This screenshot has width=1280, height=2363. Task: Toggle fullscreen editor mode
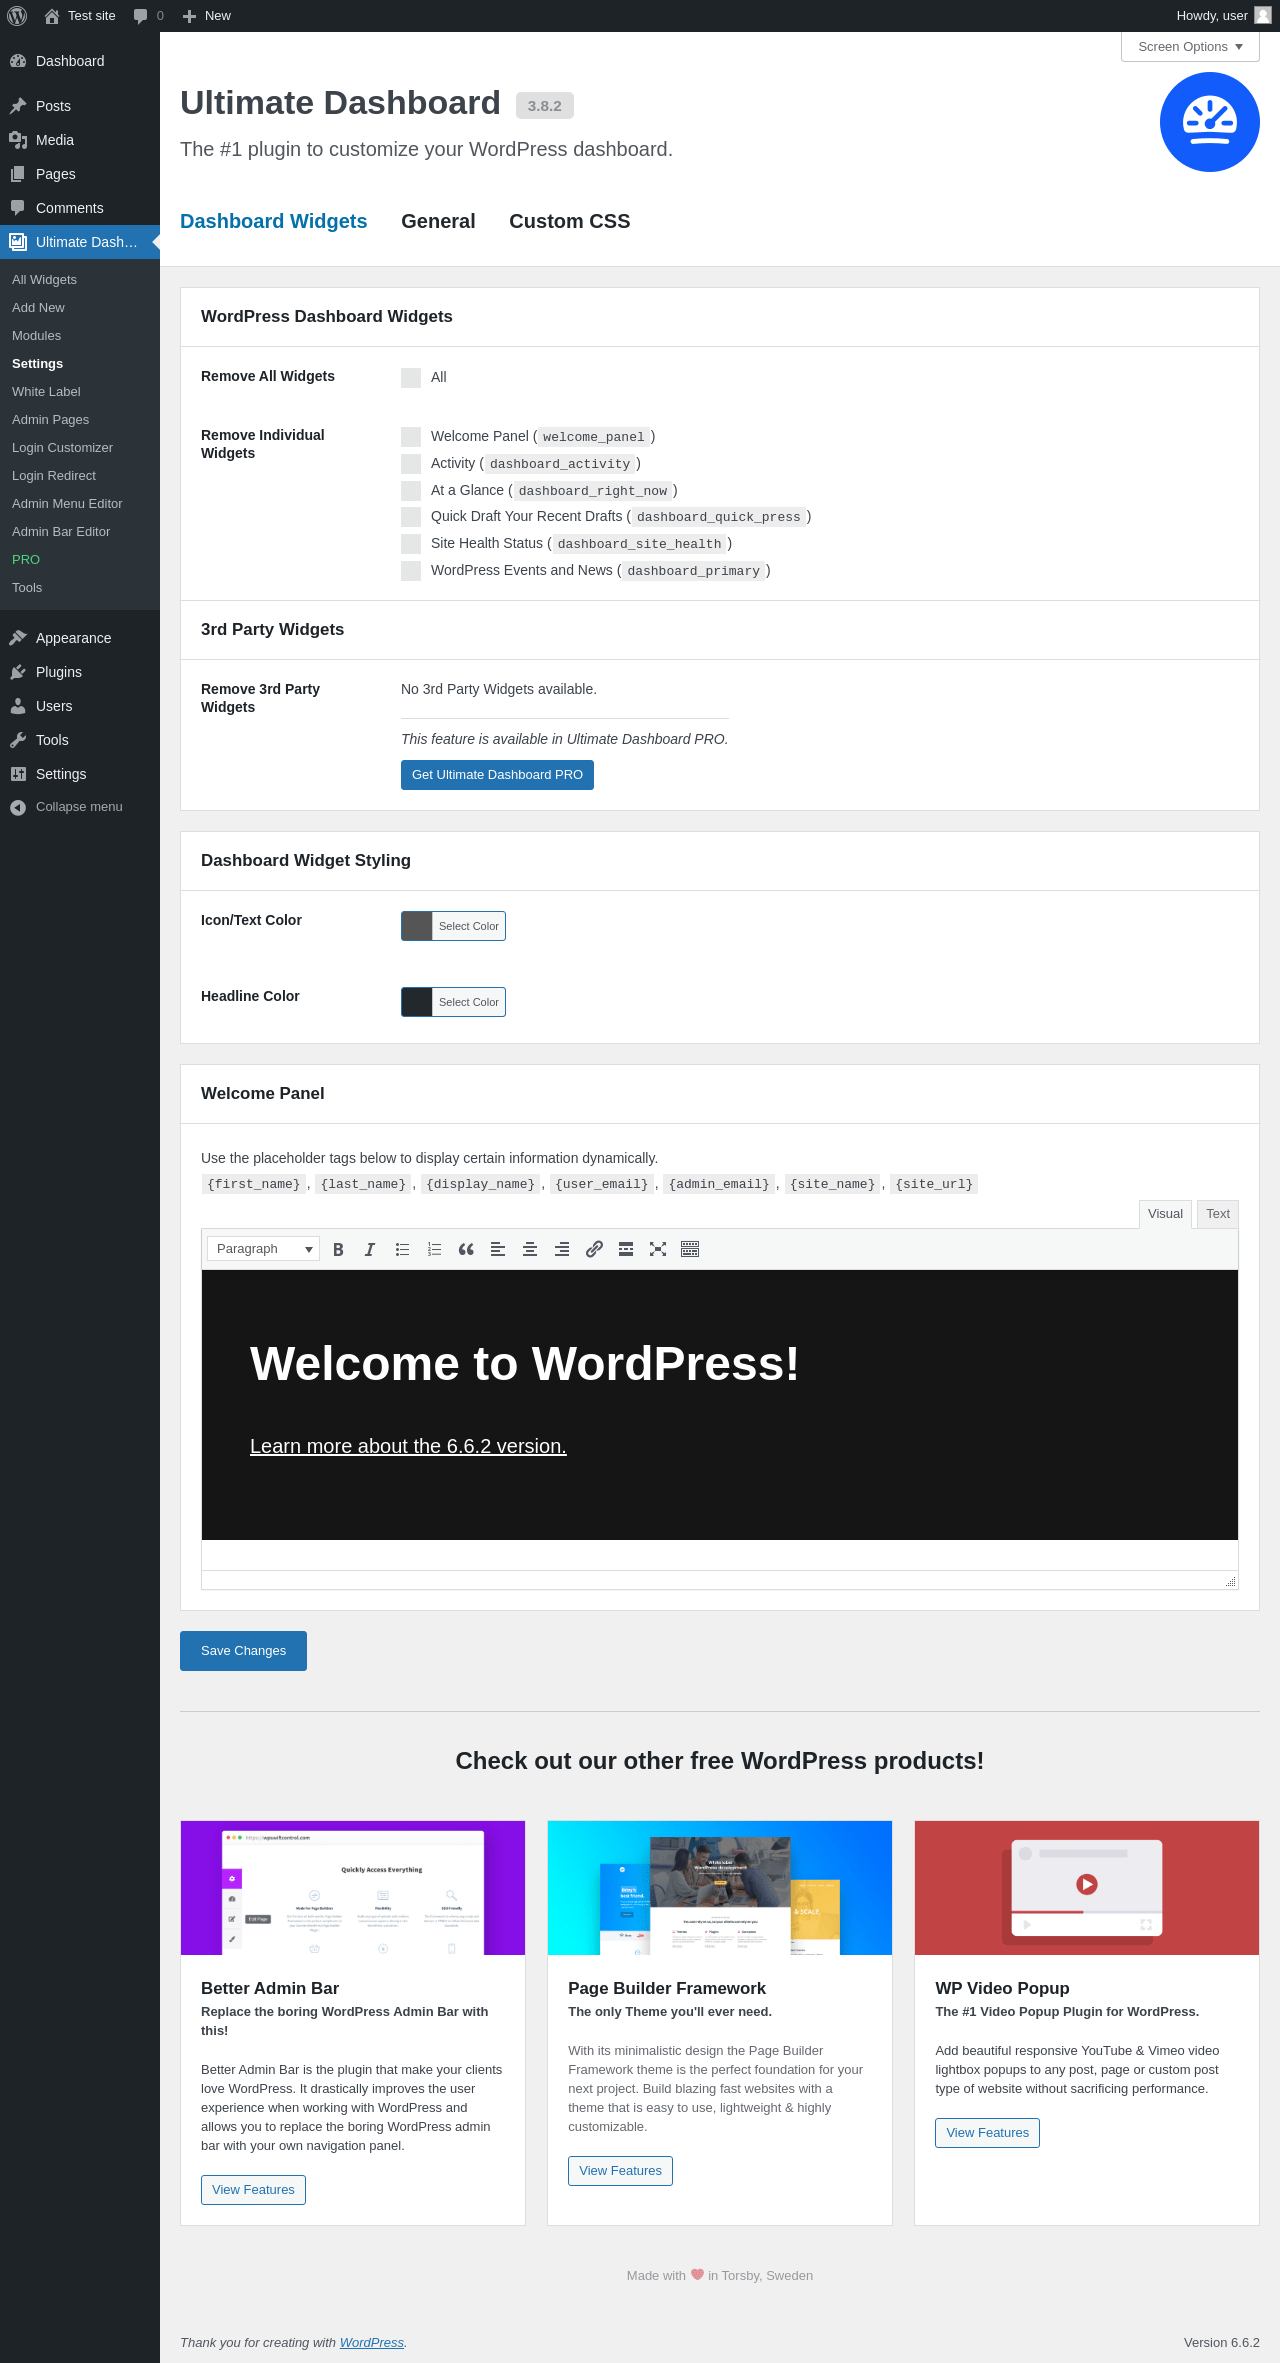[x=658, y=1249]
